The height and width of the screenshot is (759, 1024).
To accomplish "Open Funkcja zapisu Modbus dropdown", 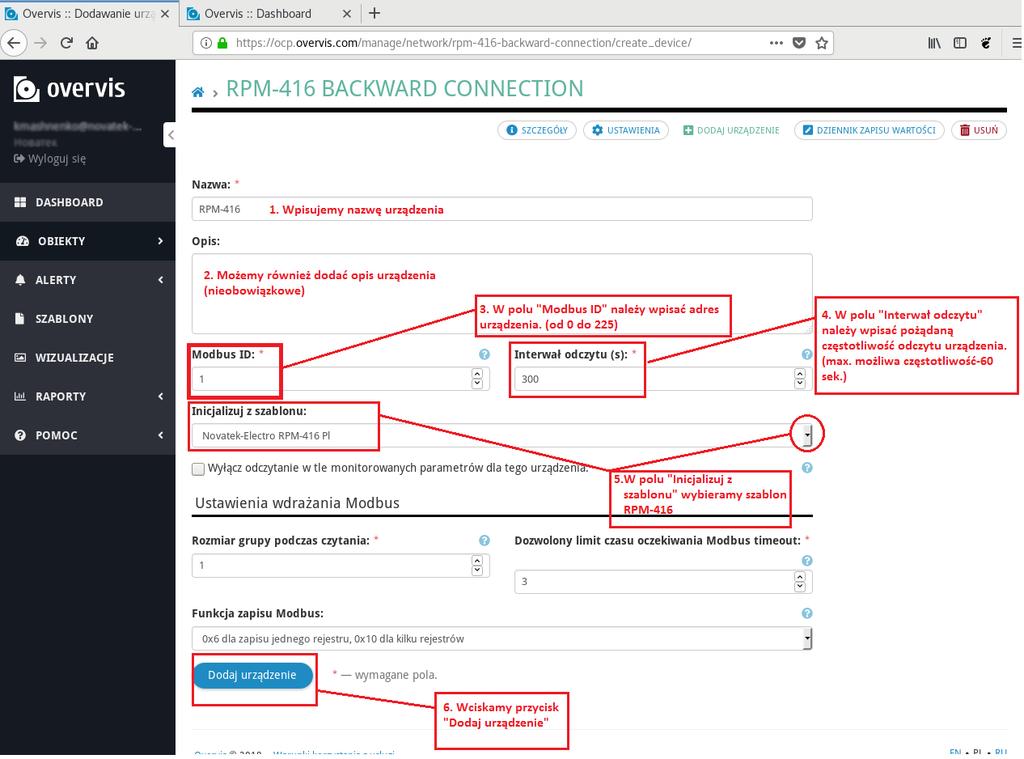I will (502, 639).
